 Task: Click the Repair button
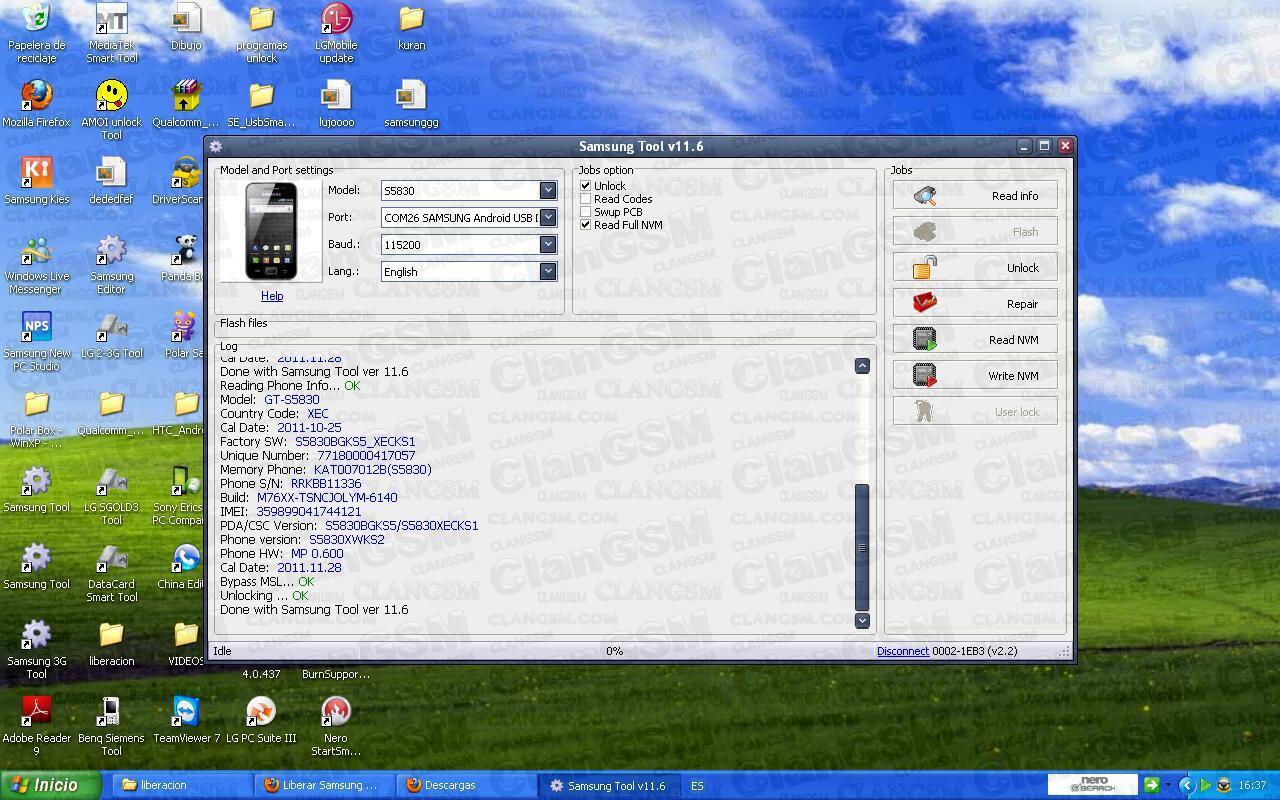pyautogui.click(x=975, y=304)
